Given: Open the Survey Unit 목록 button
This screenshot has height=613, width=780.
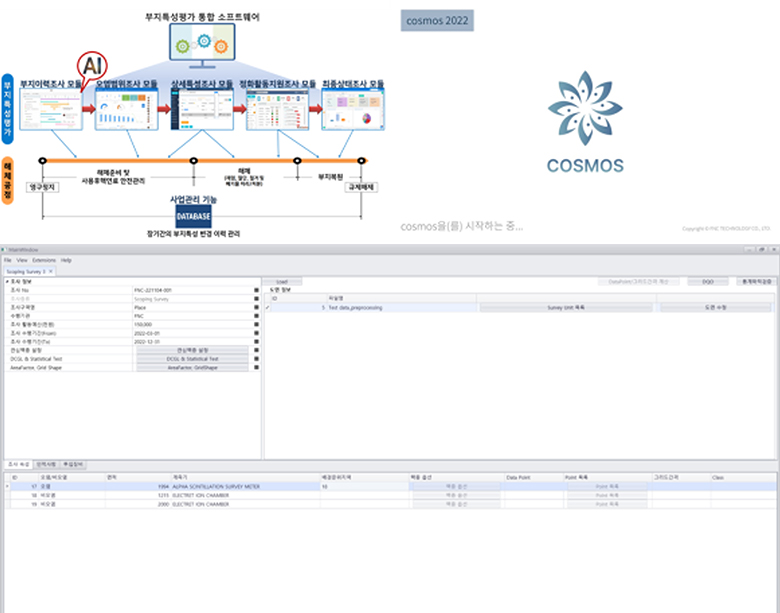Looking at the screenshot, I should (x=566, y=307).
